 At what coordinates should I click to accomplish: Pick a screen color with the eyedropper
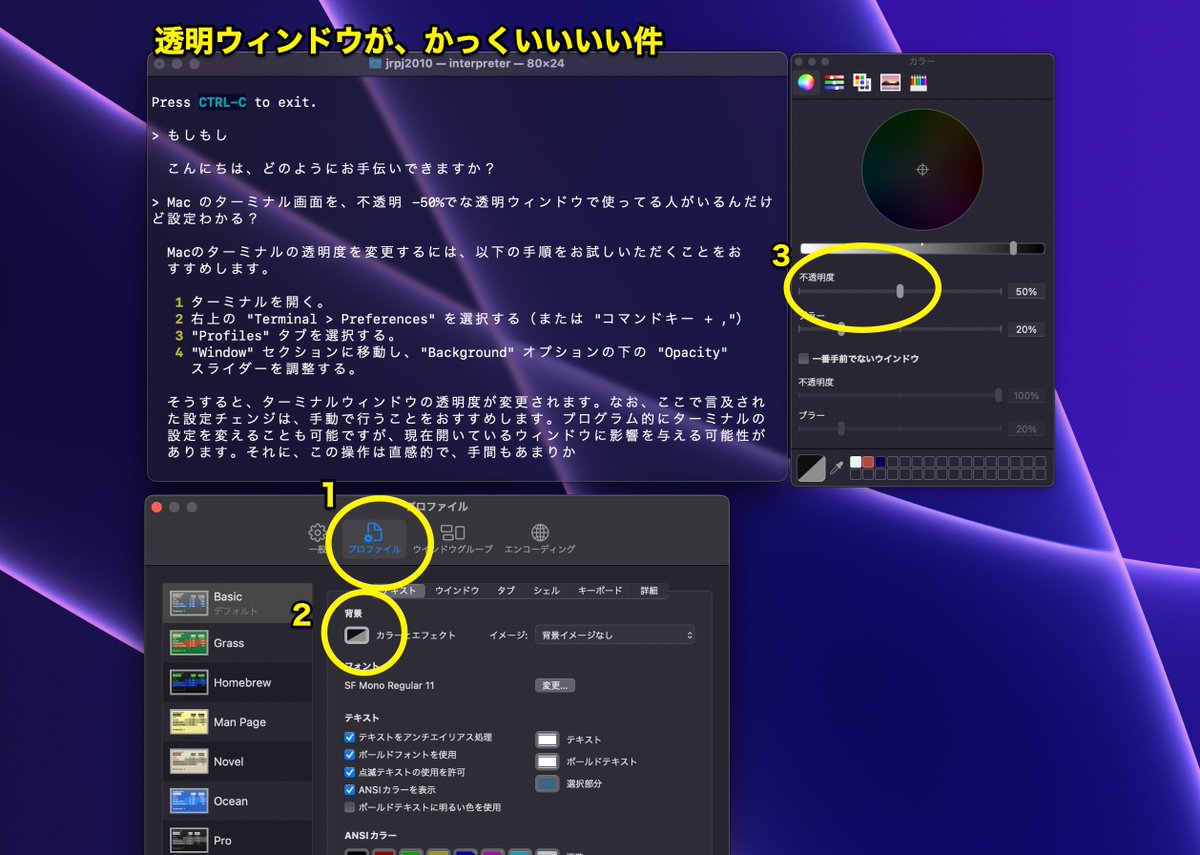pyautogui.click(x=837, y=468)
